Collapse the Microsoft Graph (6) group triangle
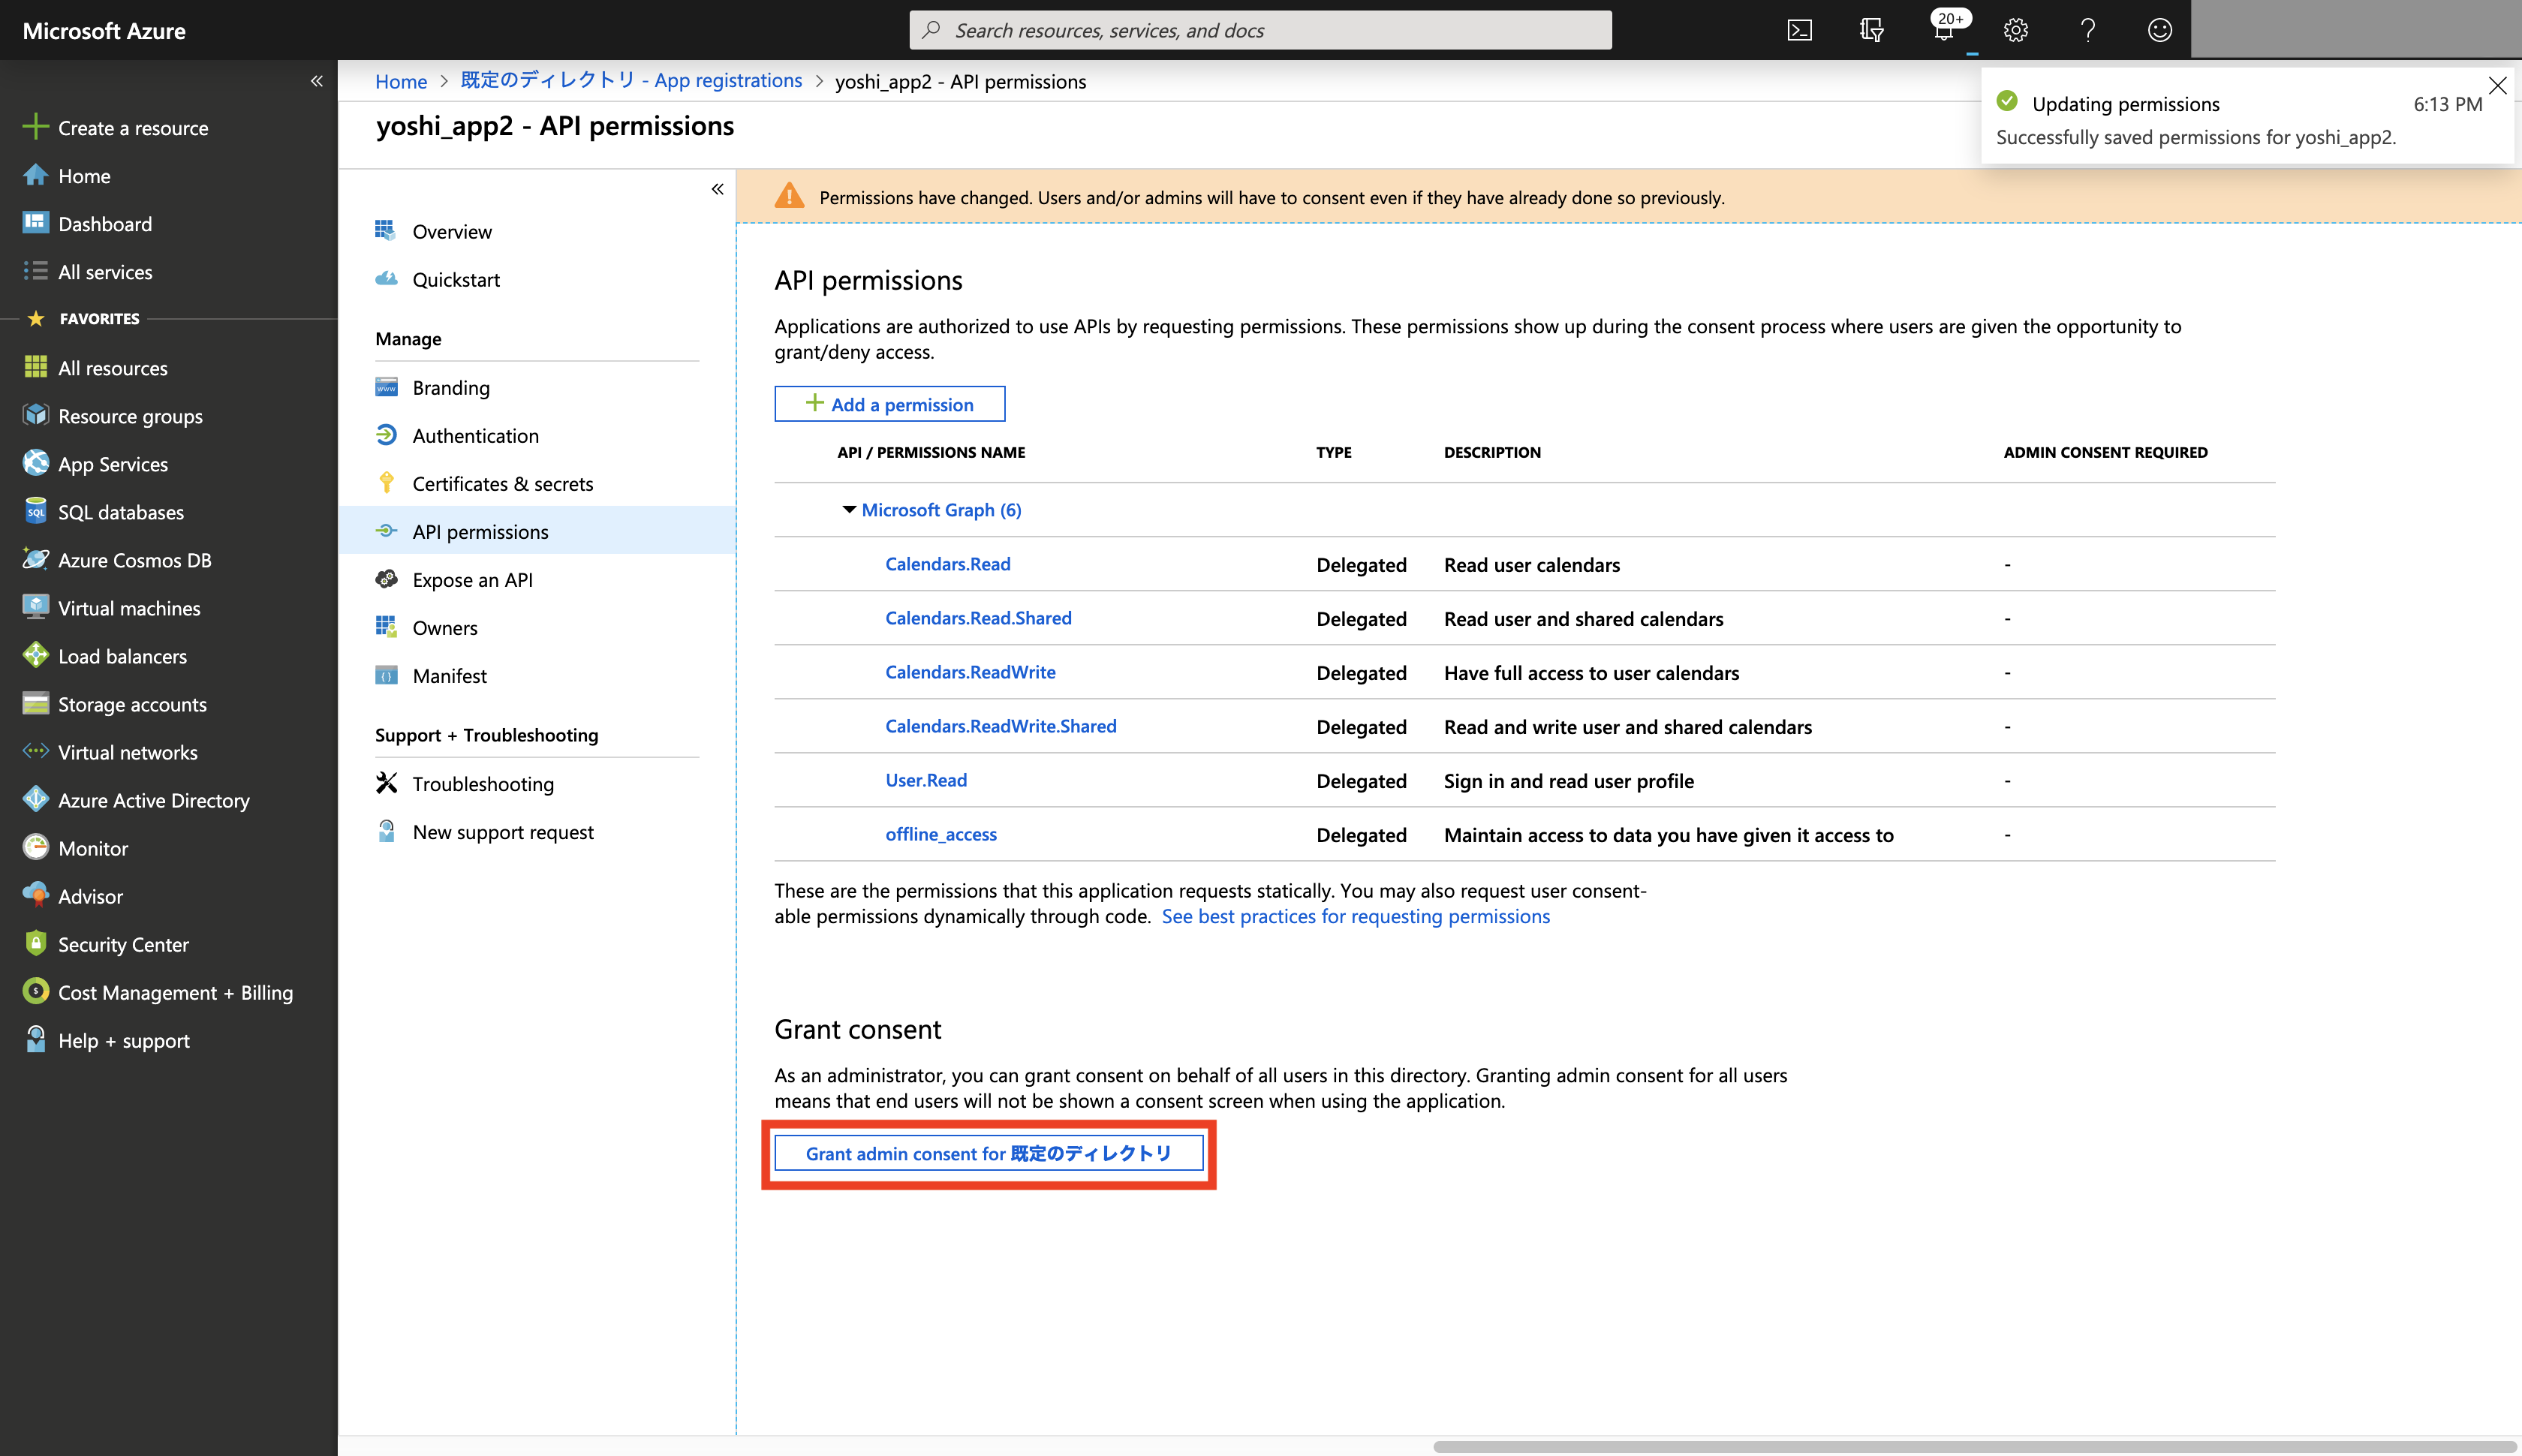 coord(849,510)
